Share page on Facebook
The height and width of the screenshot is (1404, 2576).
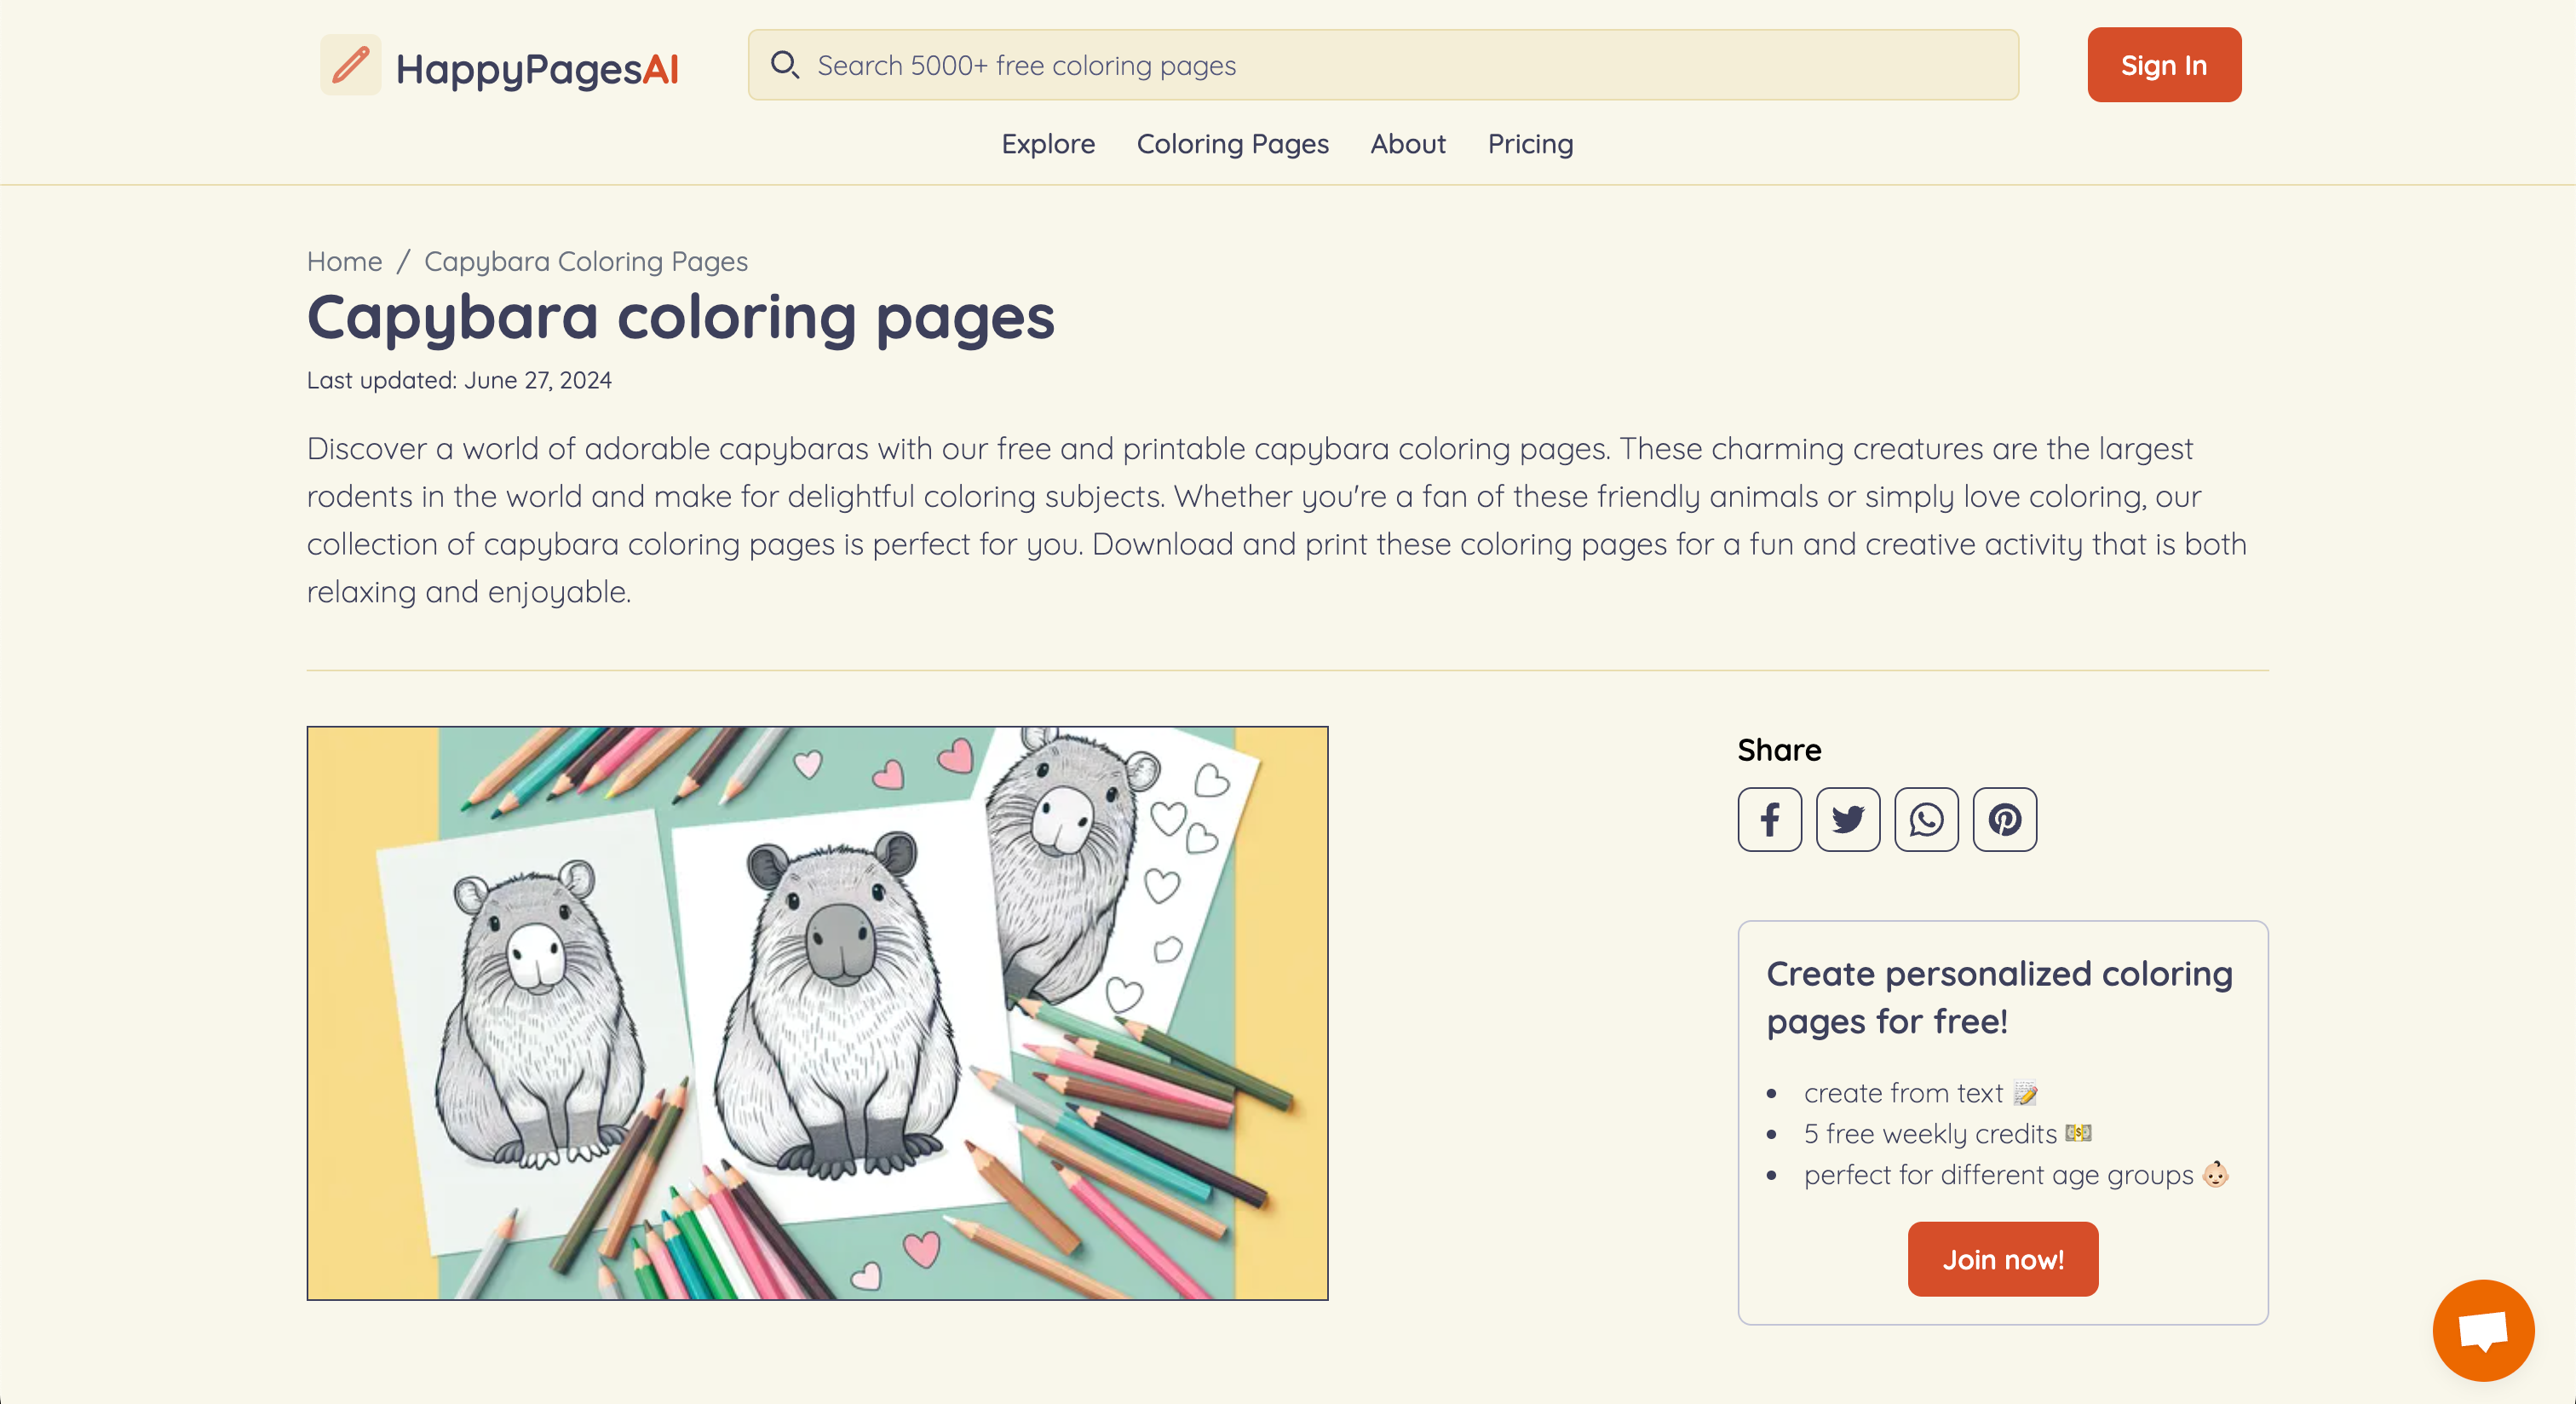[x=1769, y=819]
